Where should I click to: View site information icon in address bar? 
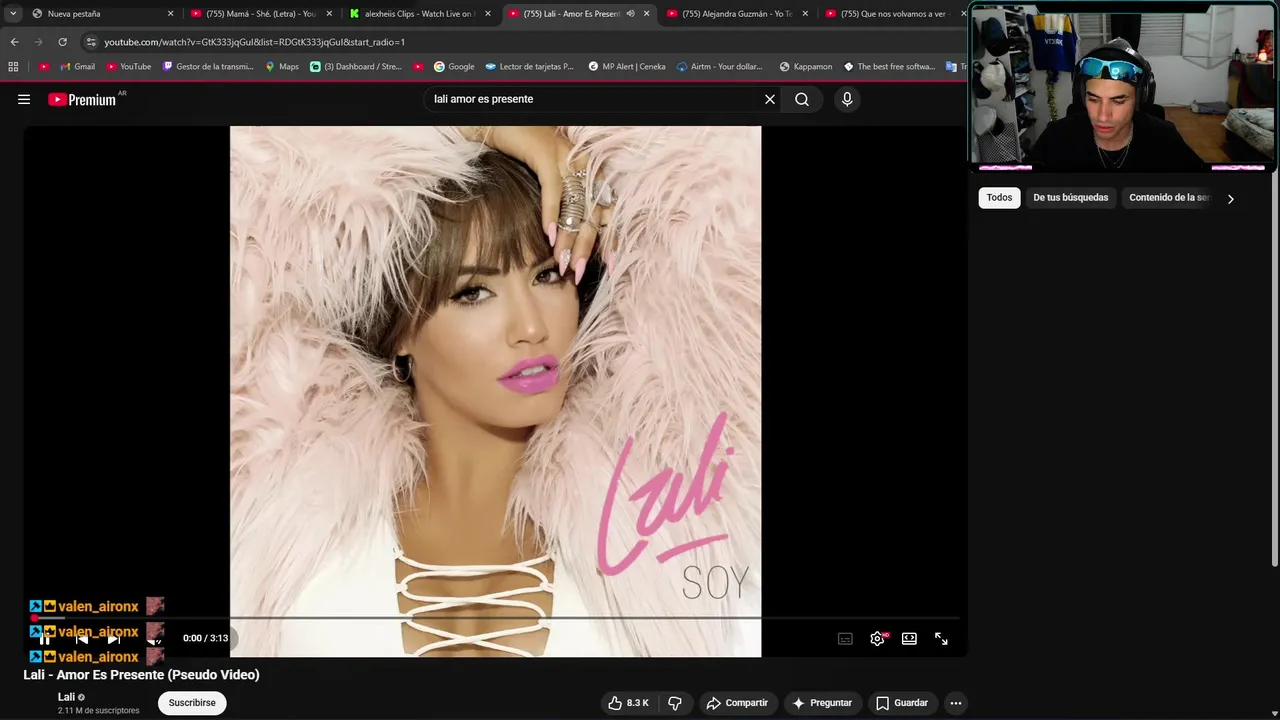point(91,42)
